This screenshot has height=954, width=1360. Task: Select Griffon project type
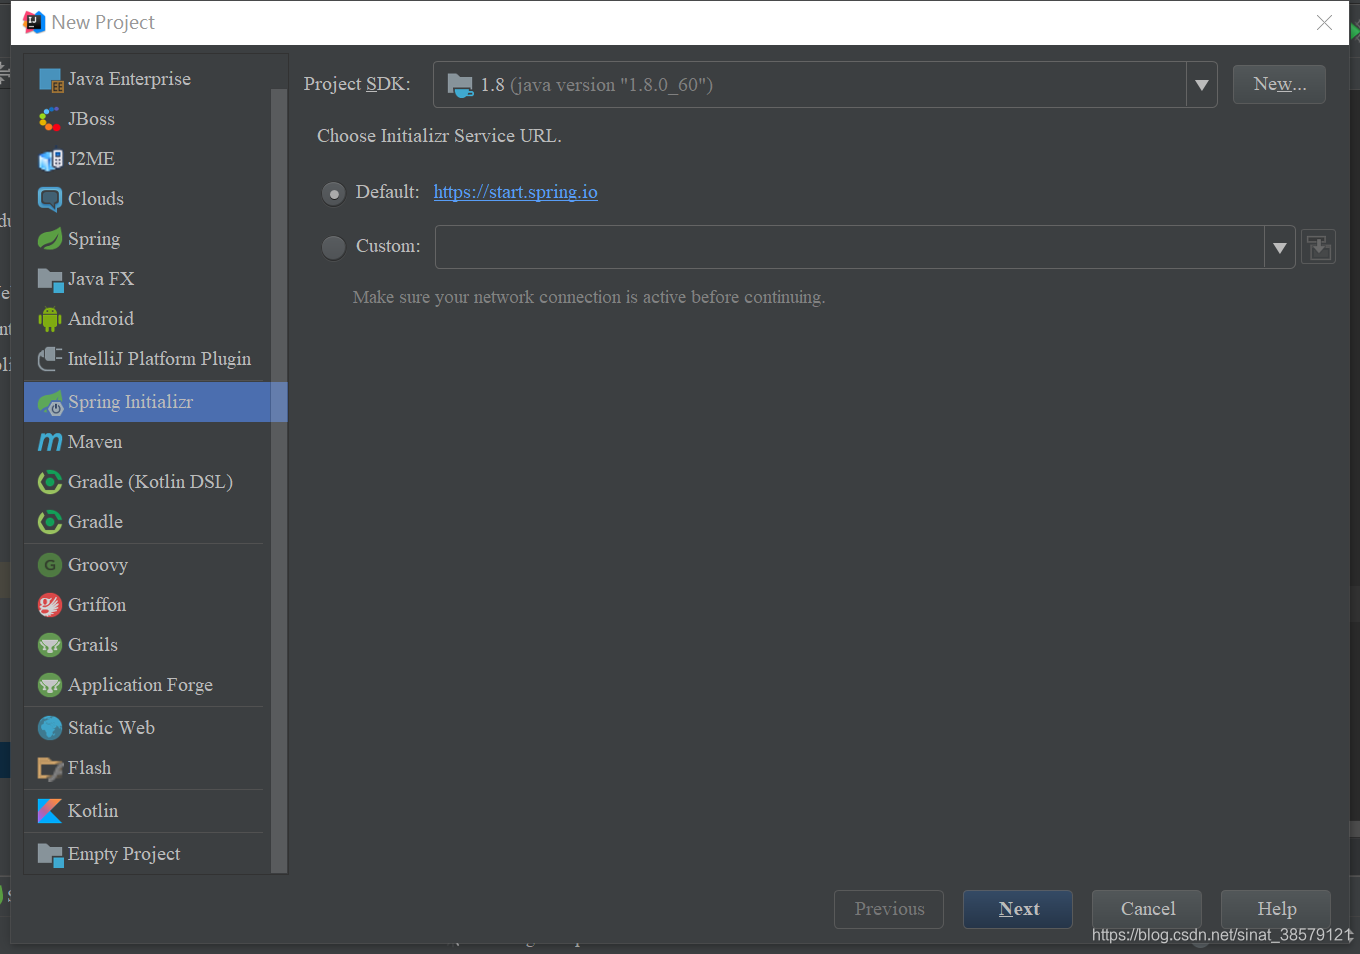coord(146,605)
